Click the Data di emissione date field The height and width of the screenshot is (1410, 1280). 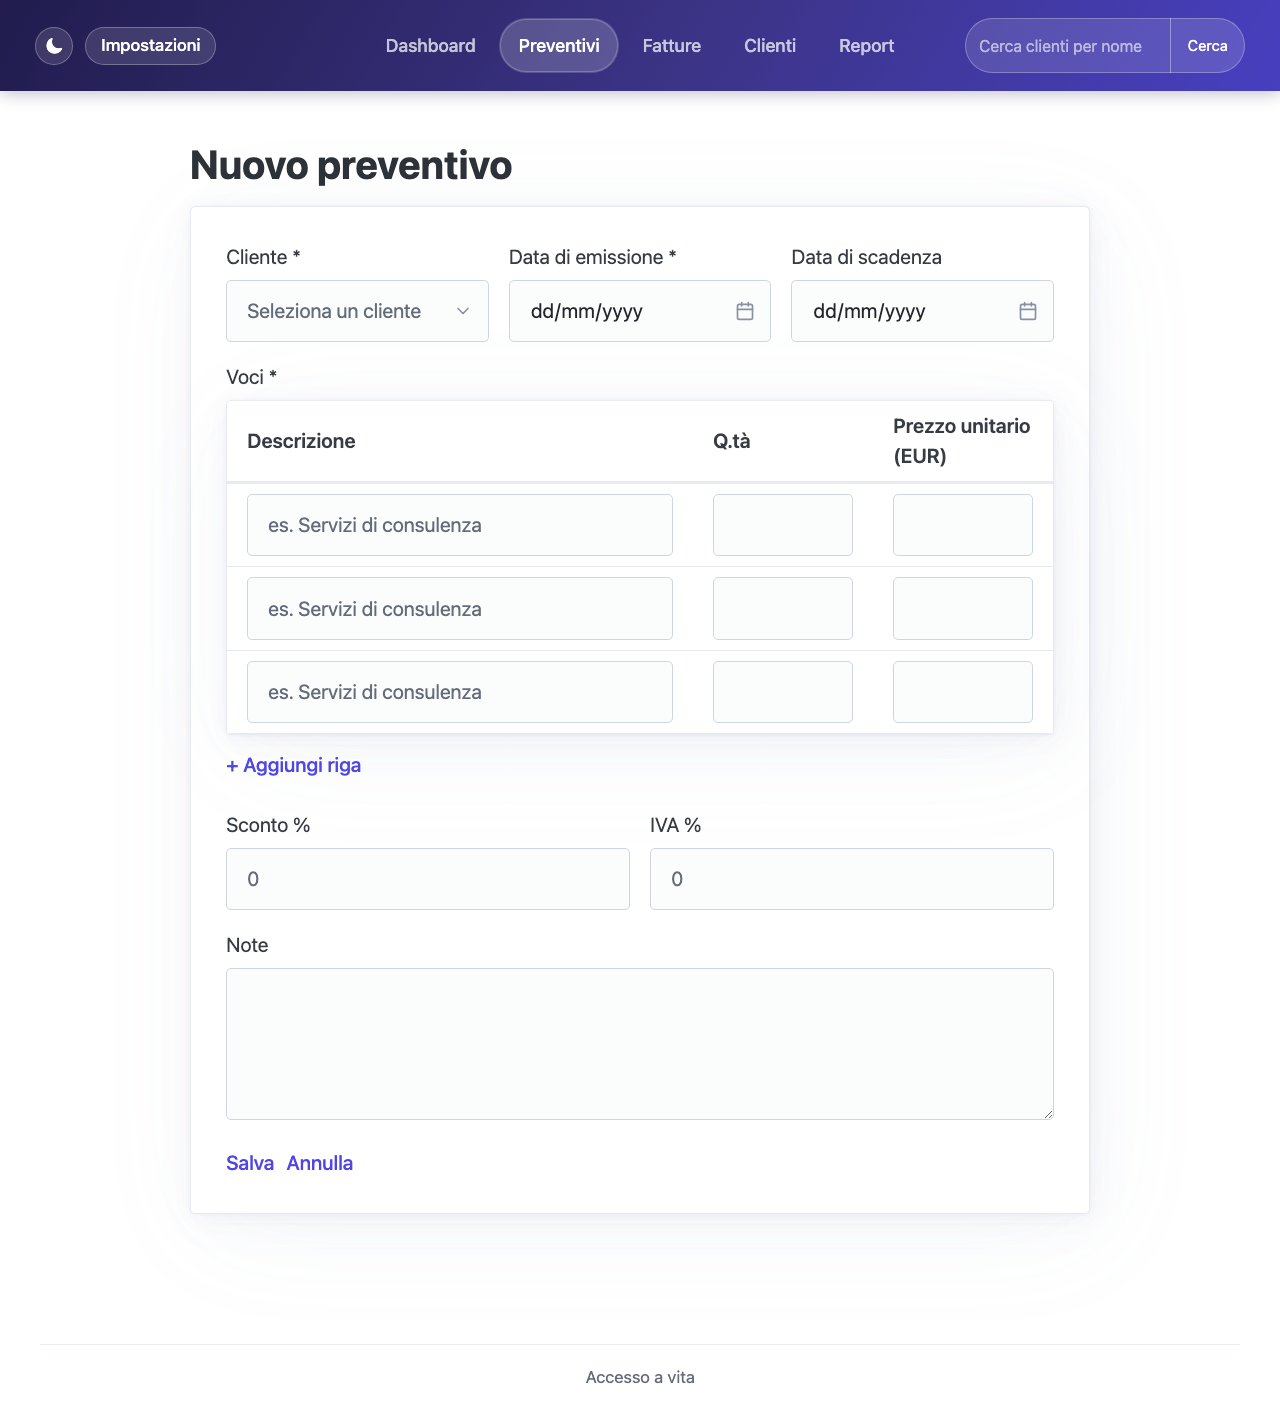[640, 311]
